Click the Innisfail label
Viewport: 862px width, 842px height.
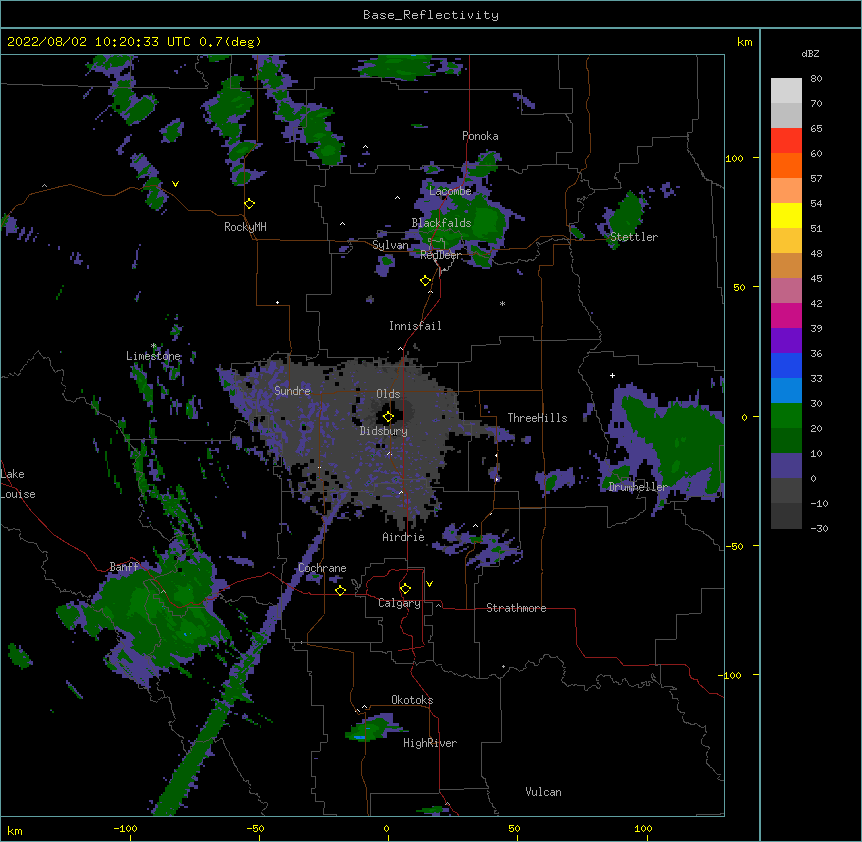415,326
